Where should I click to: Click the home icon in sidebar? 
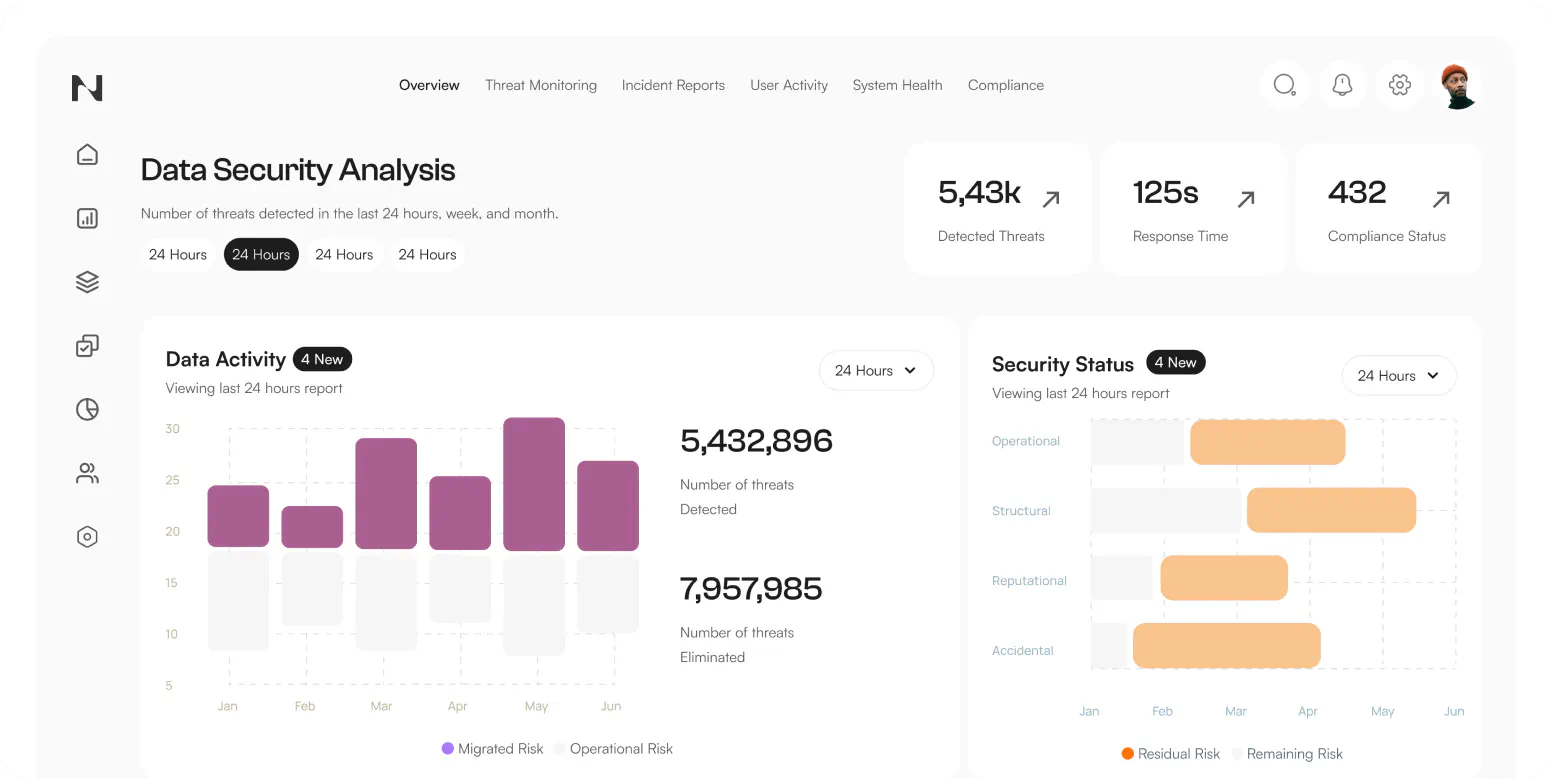pos(87,155)
